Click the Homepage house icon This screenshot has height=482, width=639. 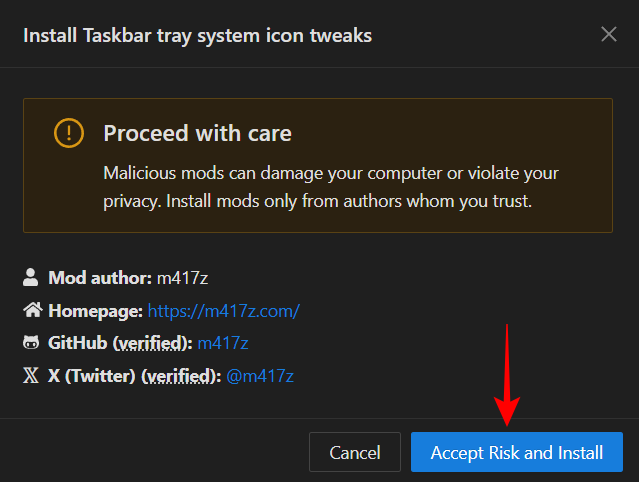point(30,310)
